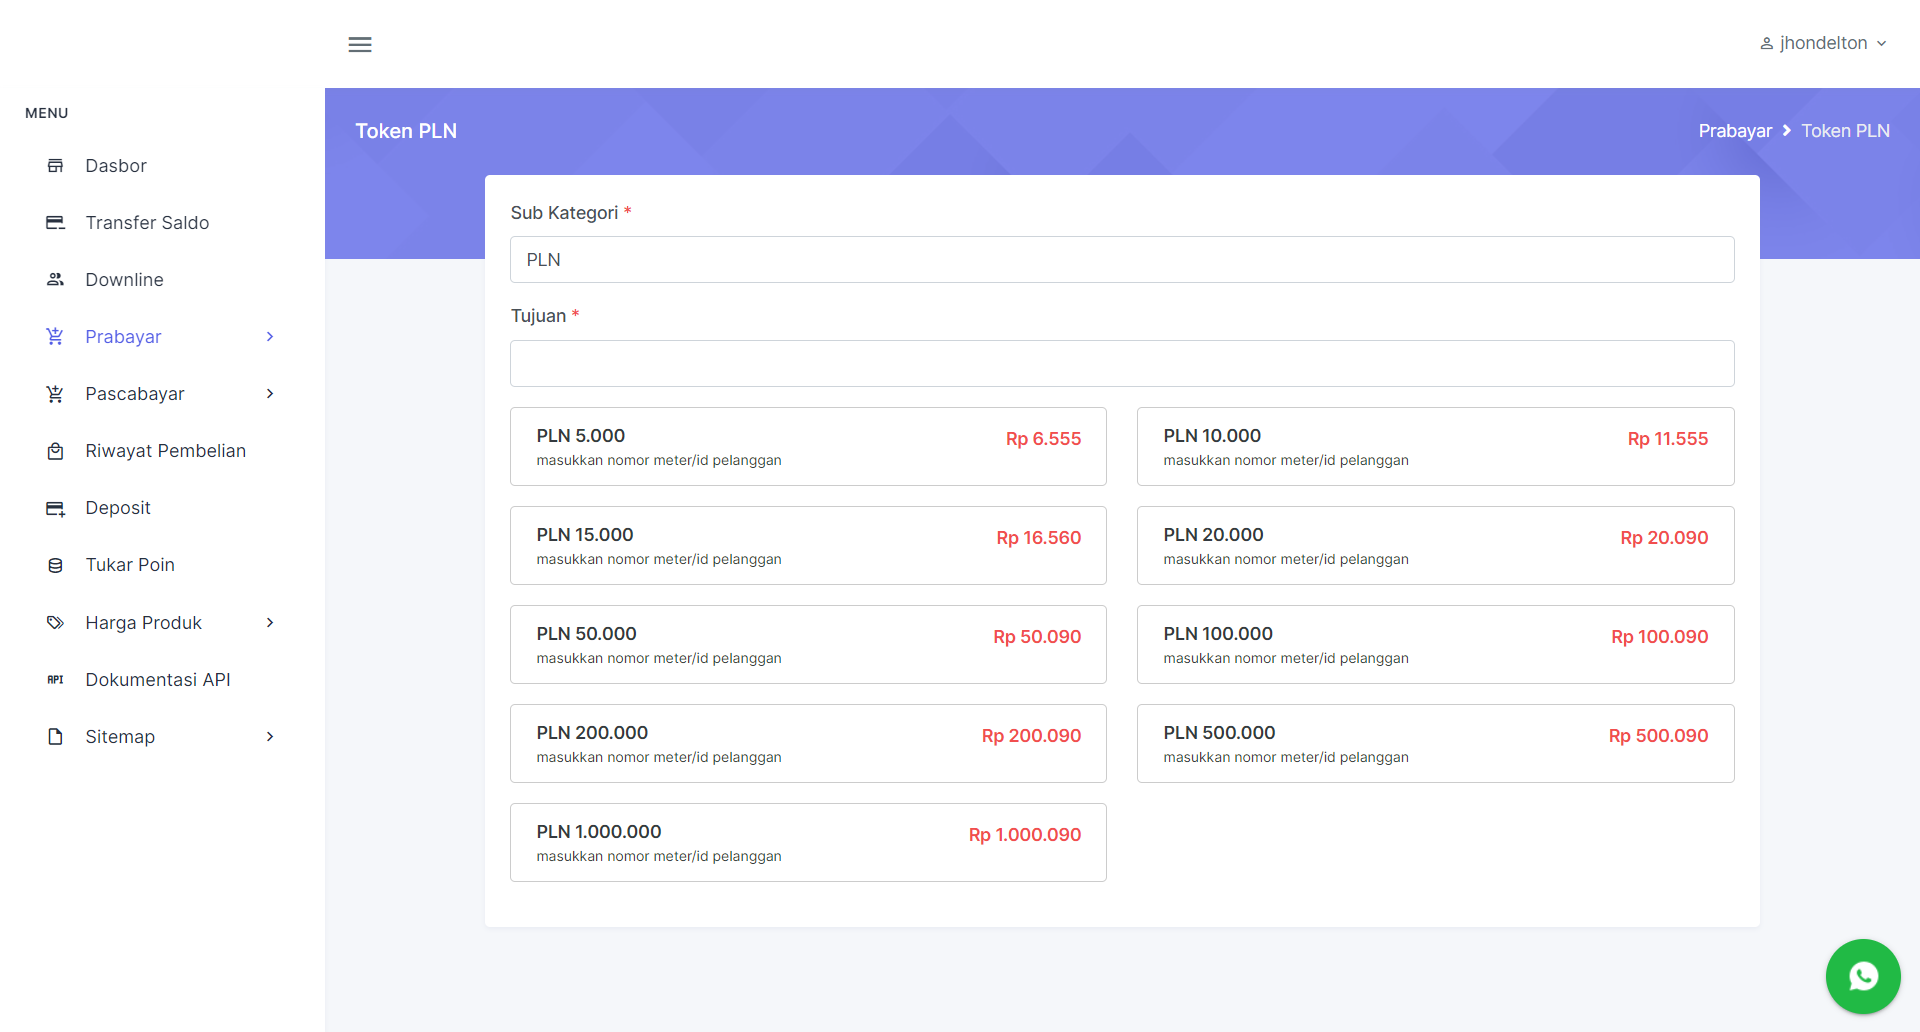Click the Prabayar breadcrumb link
Image resolution: width=1920 pixels, height=1032 pixels.
1735,131
